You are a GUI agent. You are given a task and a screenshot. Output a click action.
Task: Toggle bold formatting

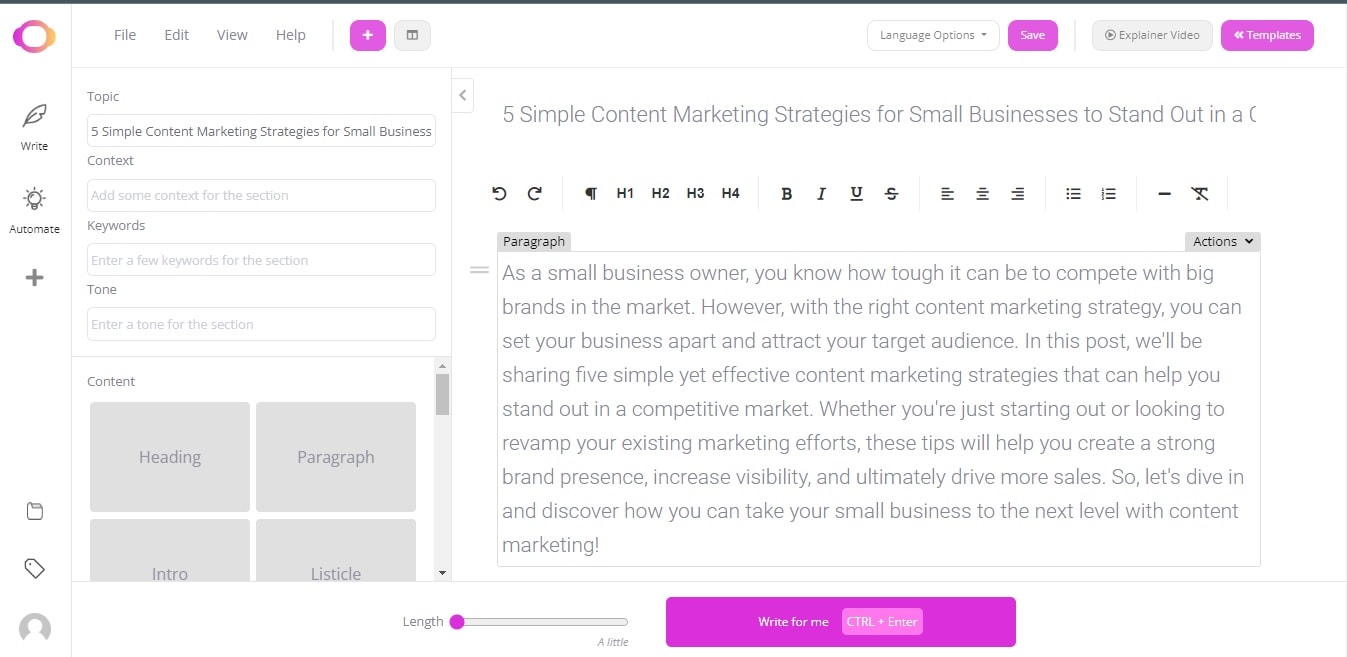(786, 194)
